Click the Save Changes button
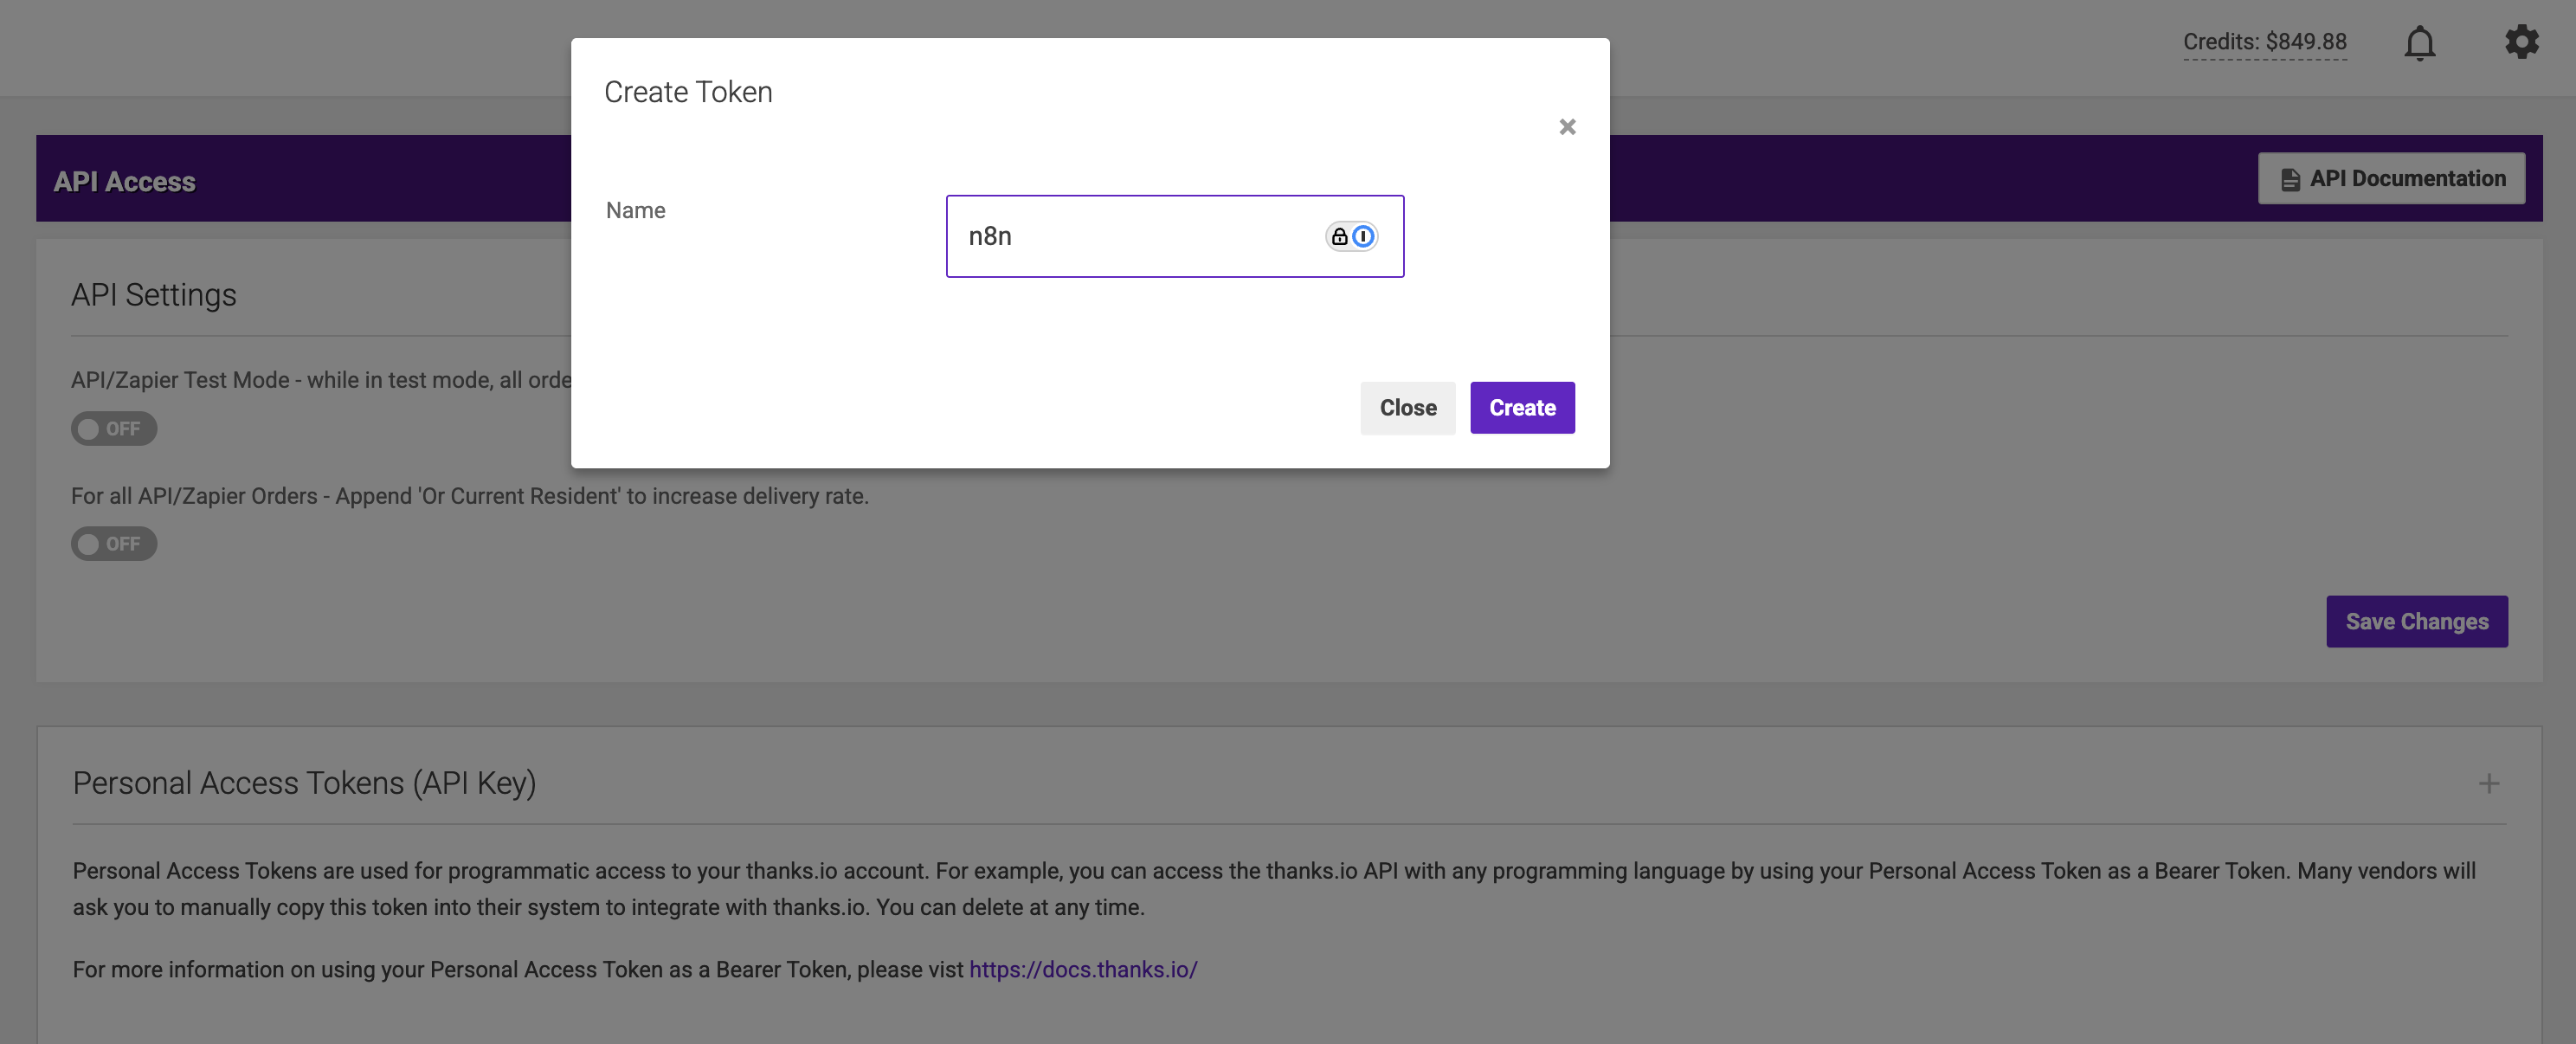 coord(2416,622)
